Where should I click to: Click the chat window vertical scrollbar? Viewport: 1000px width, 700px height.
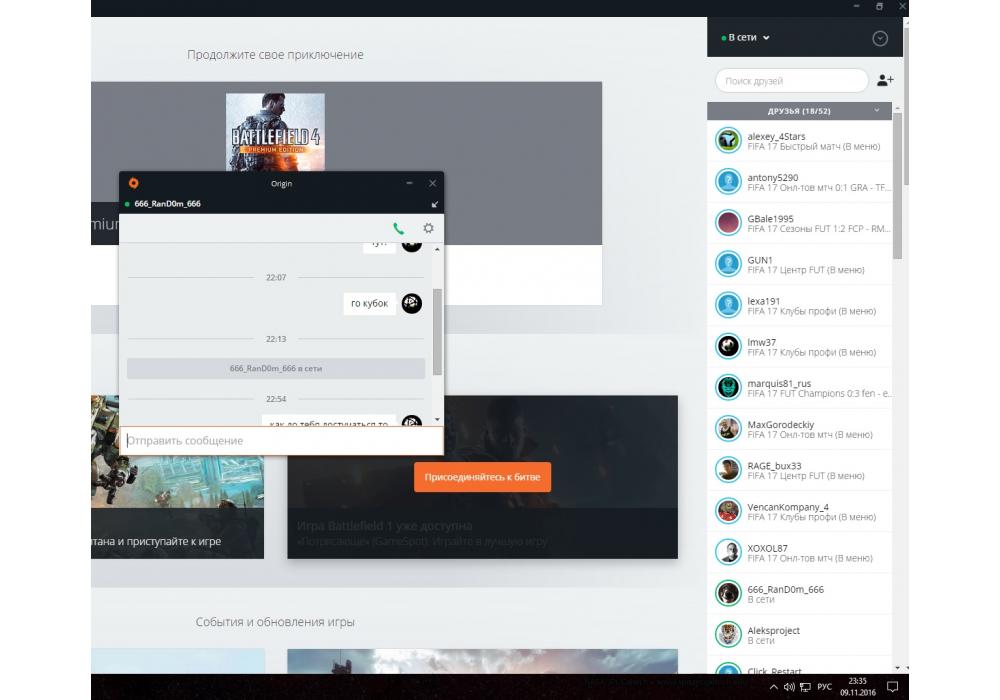click(437, 330)
